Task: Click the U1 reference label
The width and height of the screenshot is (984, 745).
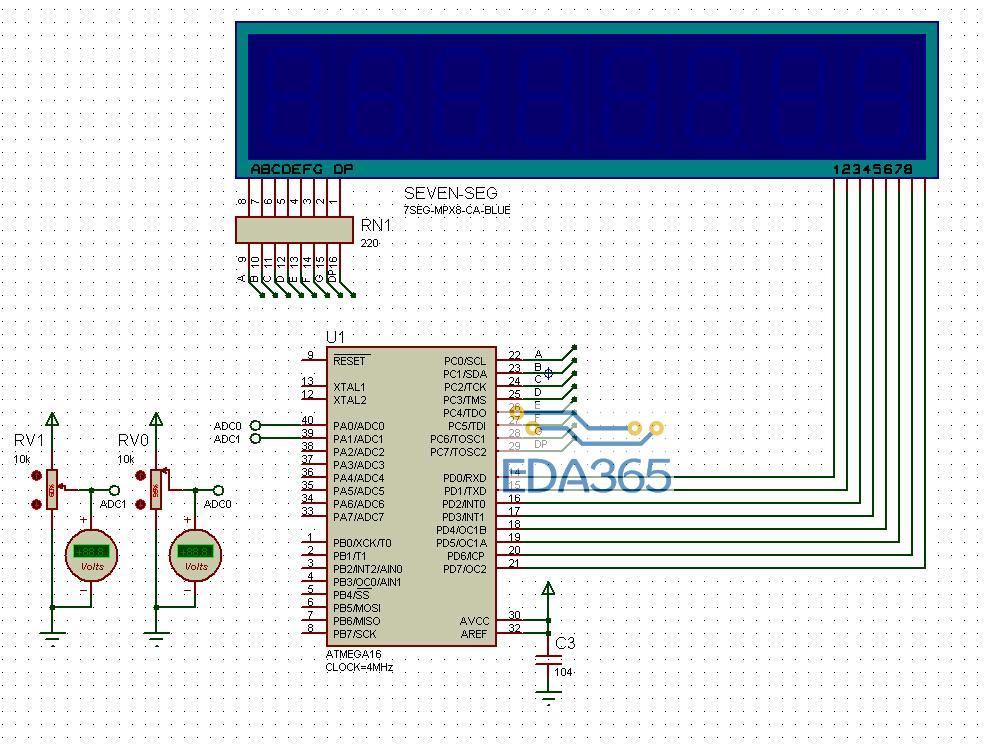Action: click(x=334, y=337)
